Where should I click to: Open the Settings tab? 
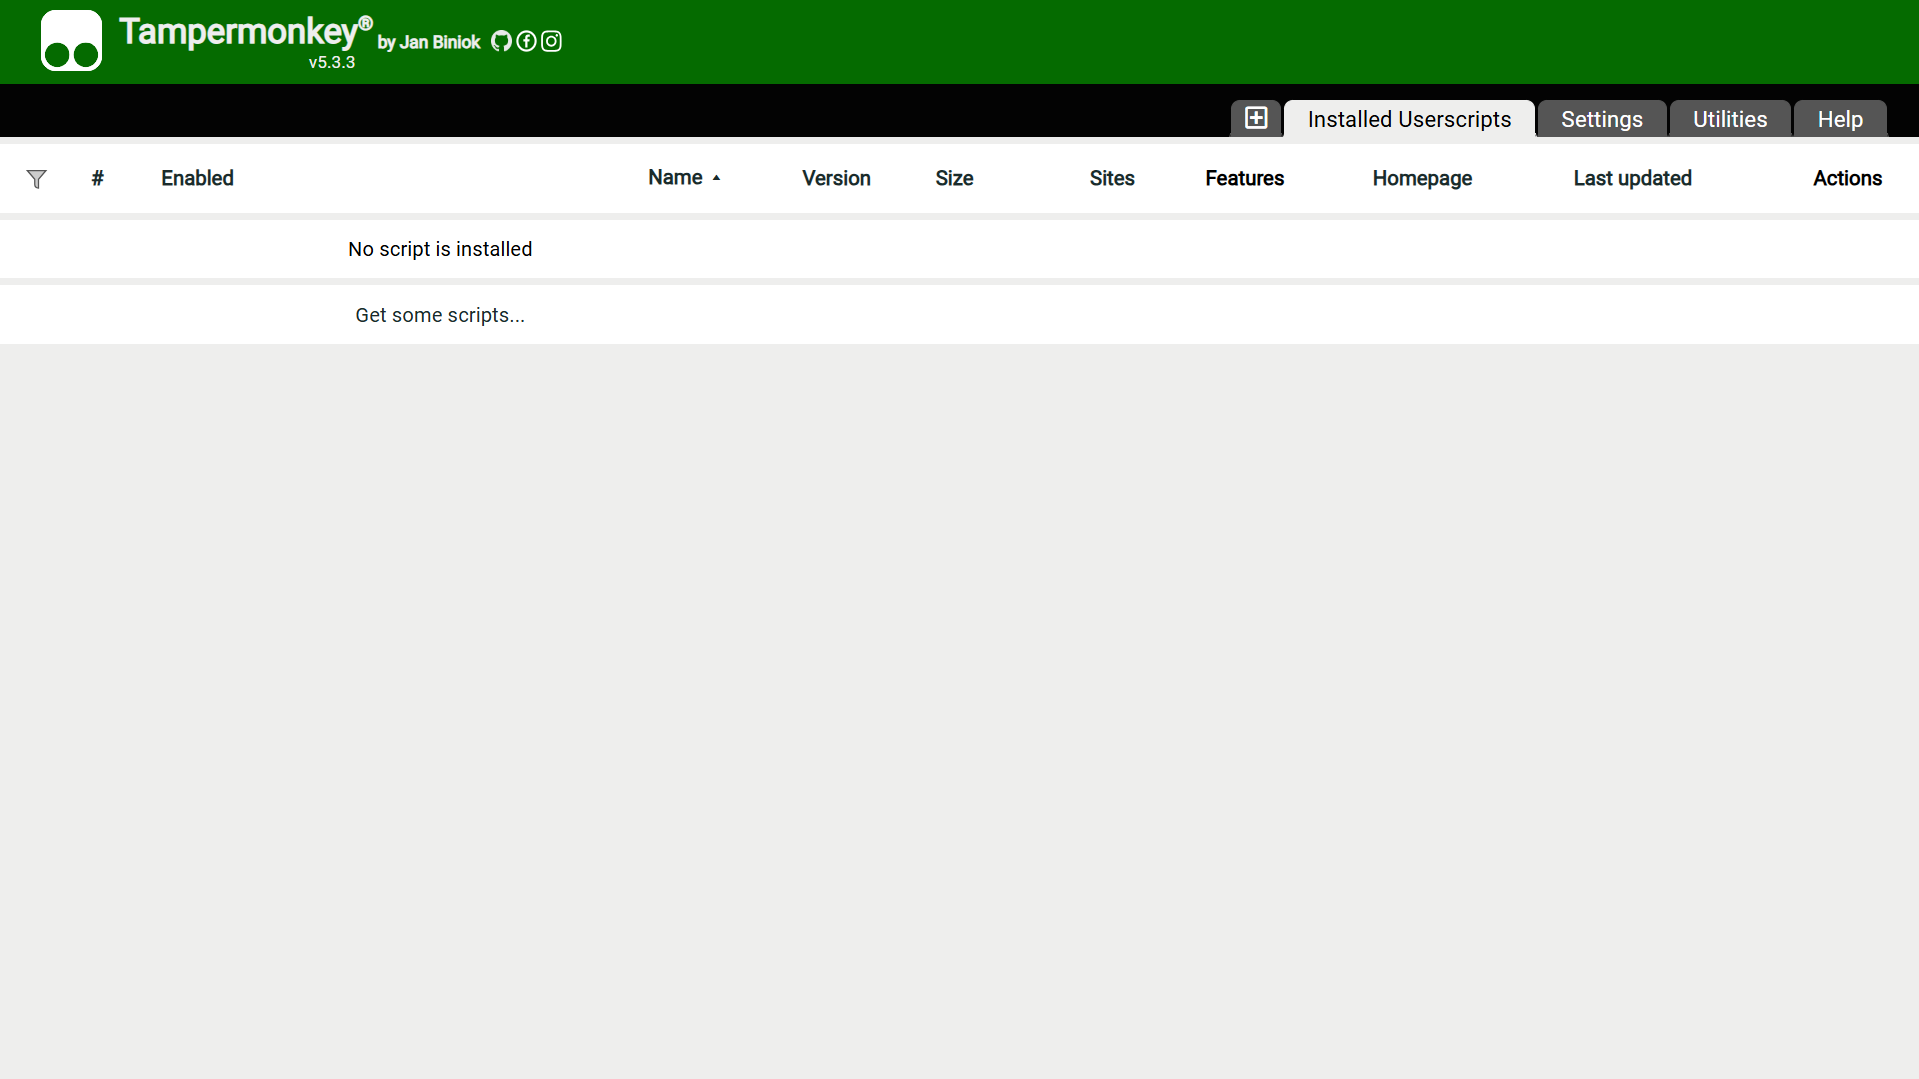(x=1601, y=119)
